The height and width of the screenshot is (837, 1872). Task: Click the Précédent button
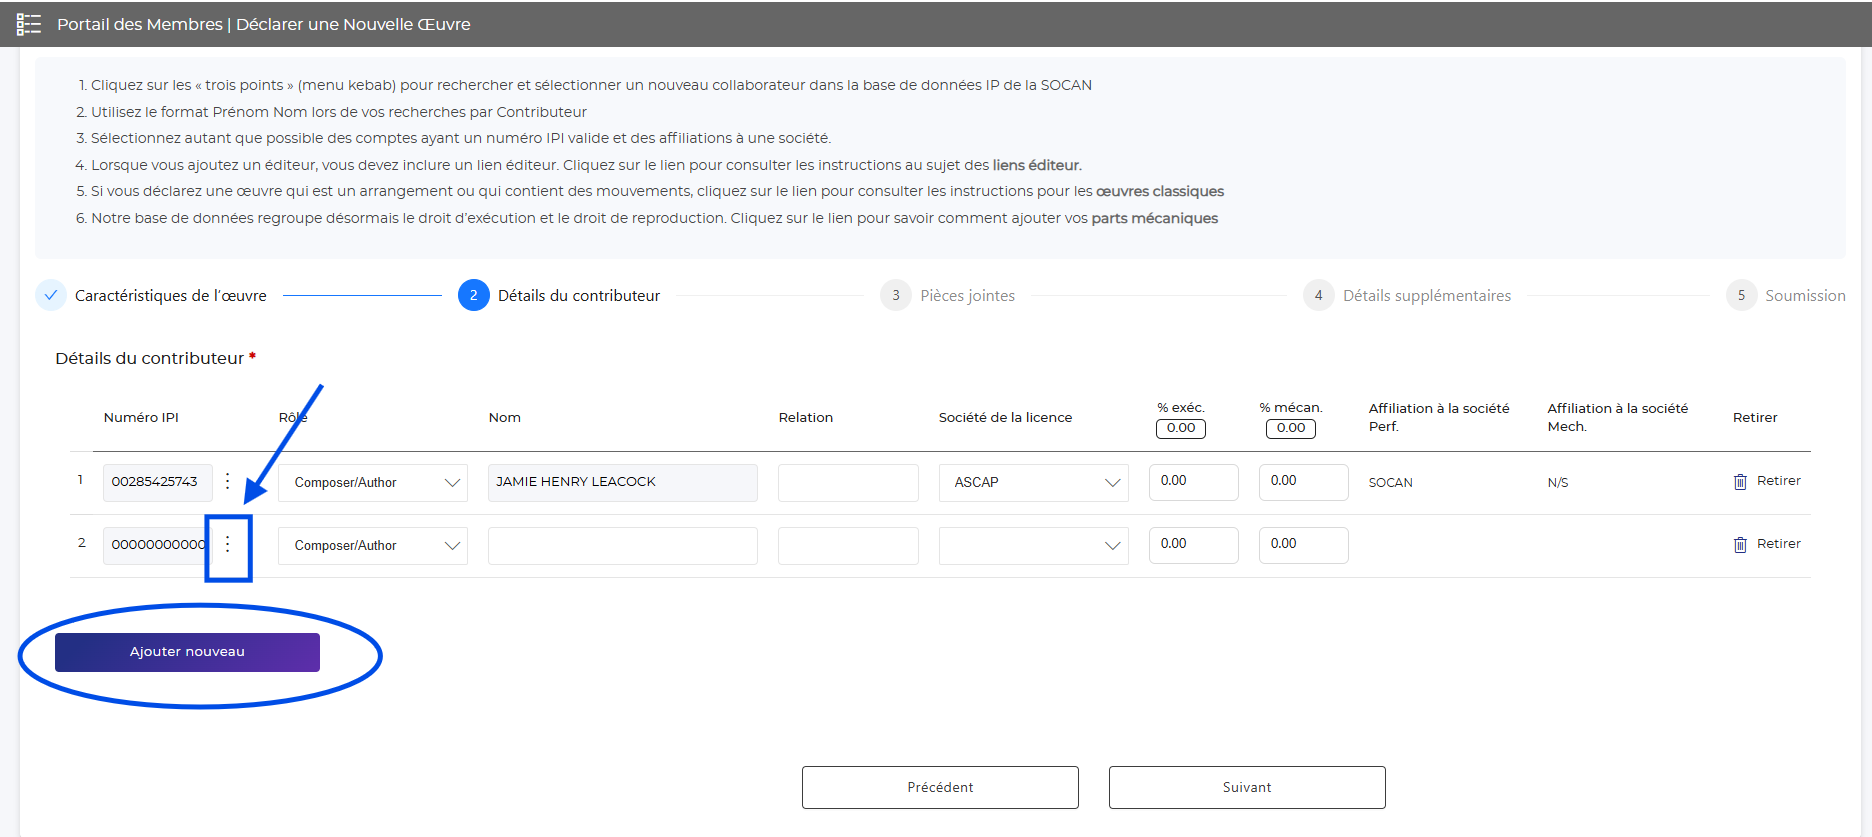pos(939,787)
